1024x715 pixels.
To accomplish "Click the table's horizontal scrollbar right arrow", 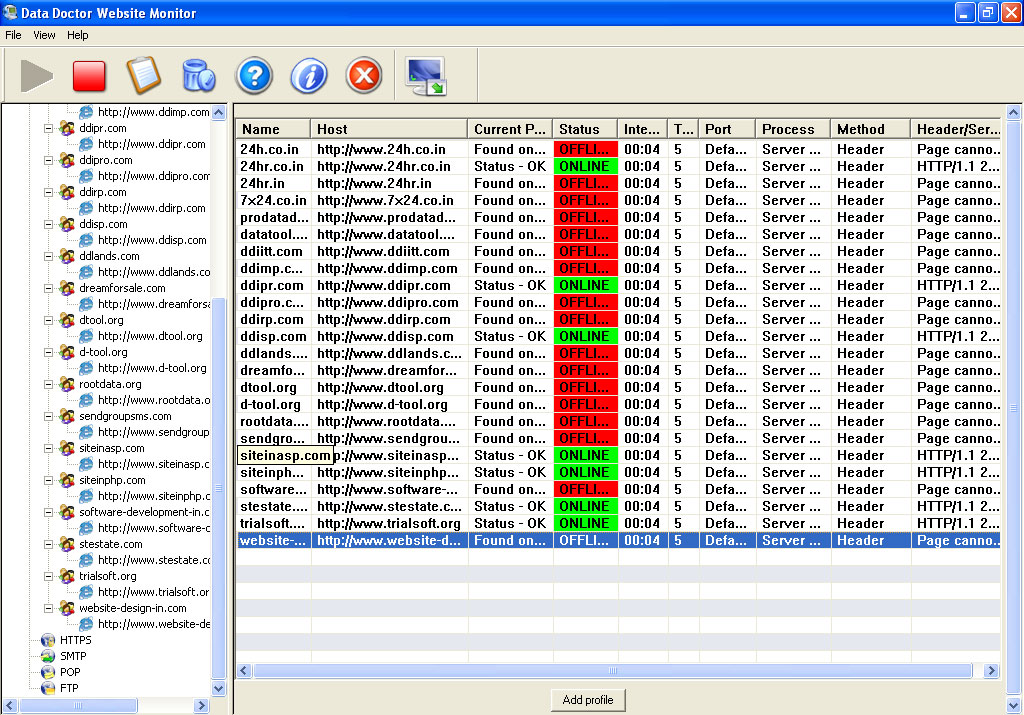I will tap(991, 671).
